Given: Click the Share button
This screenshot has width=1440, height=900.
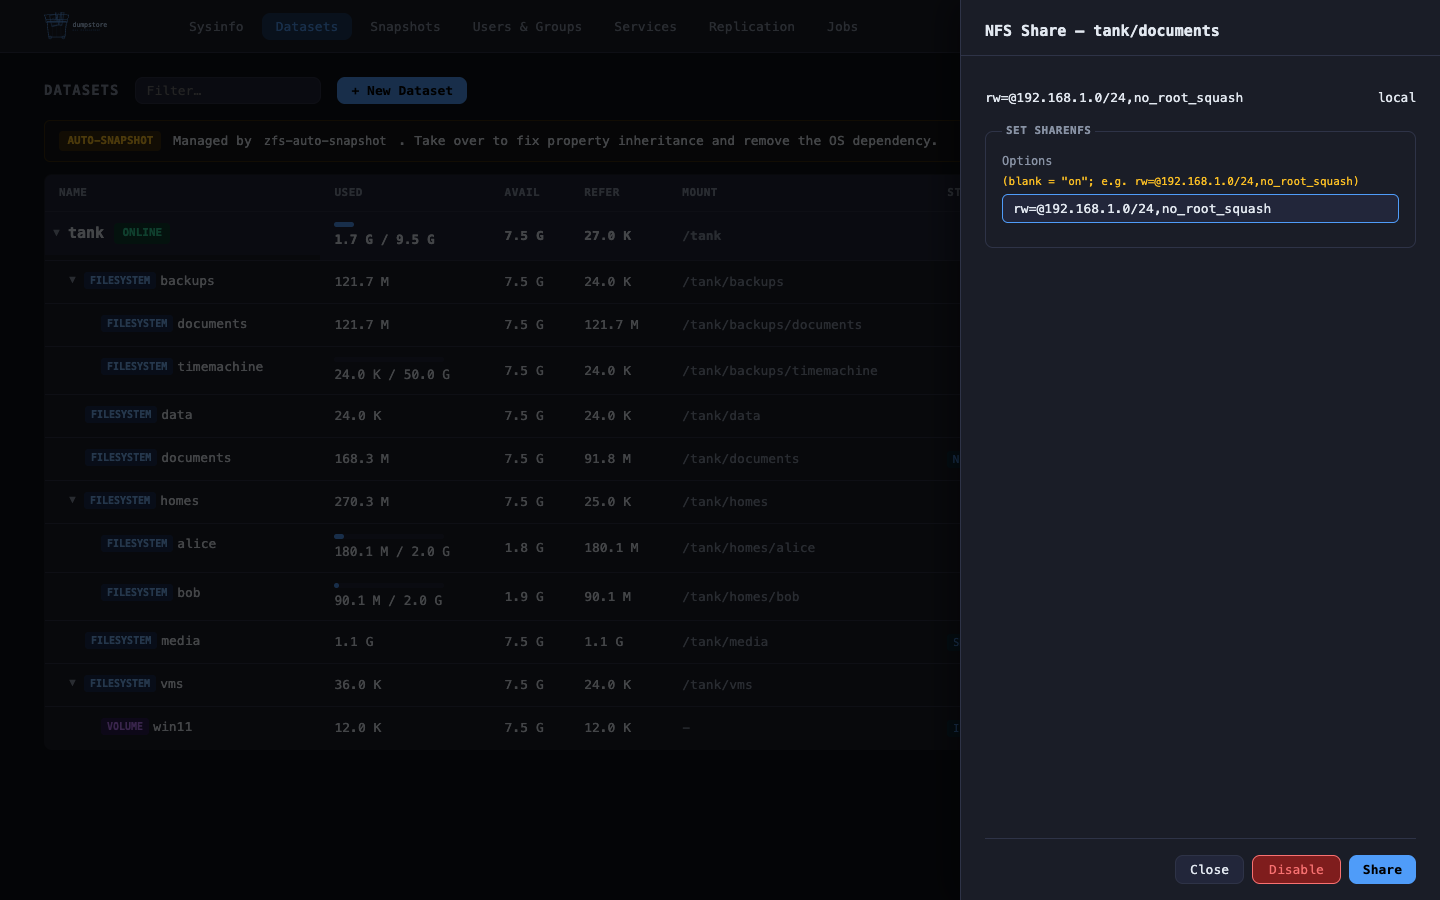Looking at the screenshot, I should [x=1382, y=869].
